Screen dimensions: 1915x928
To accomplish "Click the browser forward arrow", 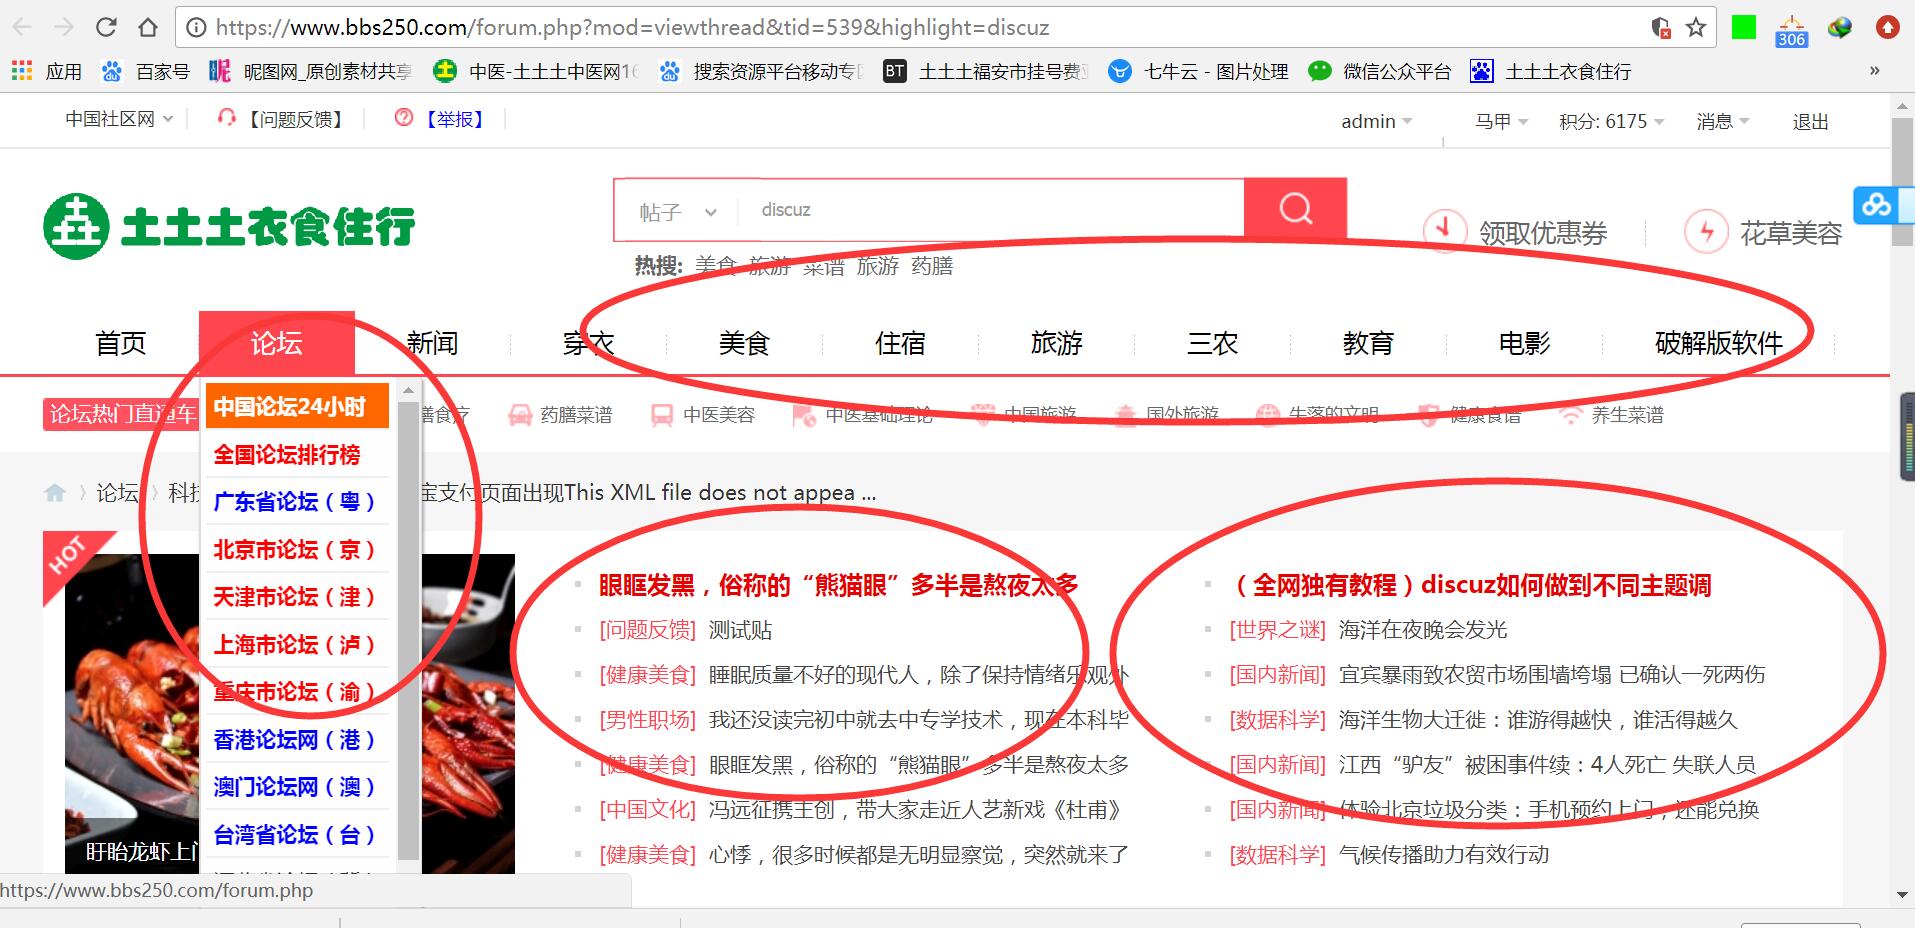I will tap(63, 27).
